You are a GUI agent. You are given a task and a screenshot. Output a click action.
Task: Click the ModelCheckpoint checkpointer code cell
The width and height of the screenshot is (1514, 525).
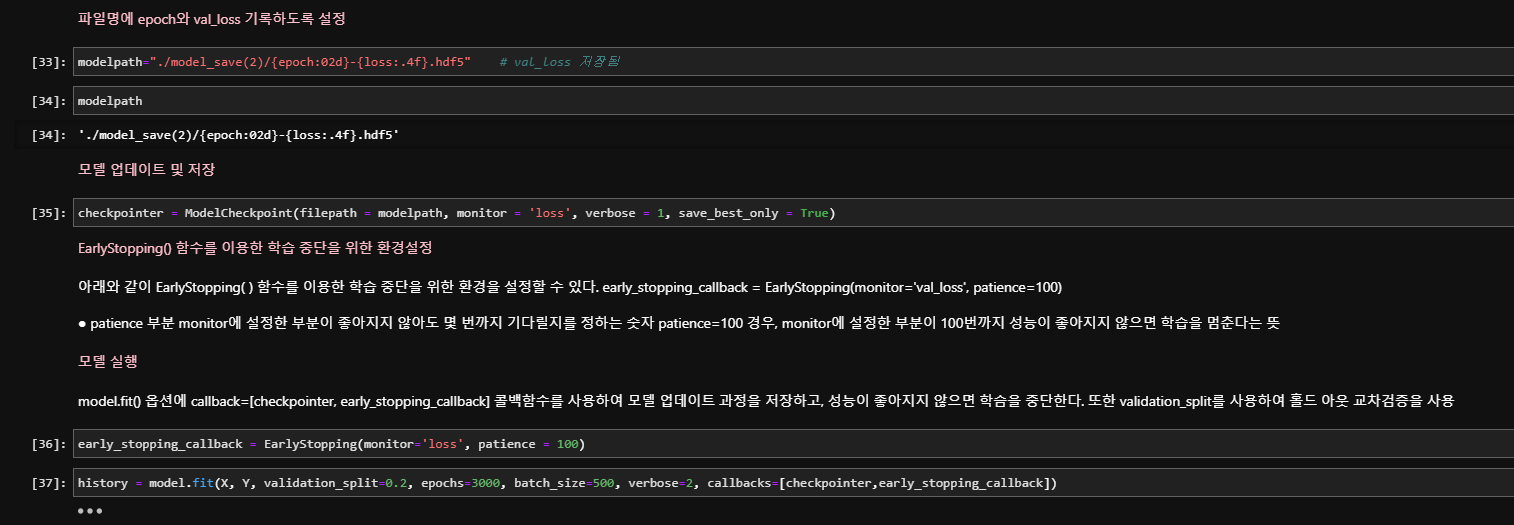794,213
